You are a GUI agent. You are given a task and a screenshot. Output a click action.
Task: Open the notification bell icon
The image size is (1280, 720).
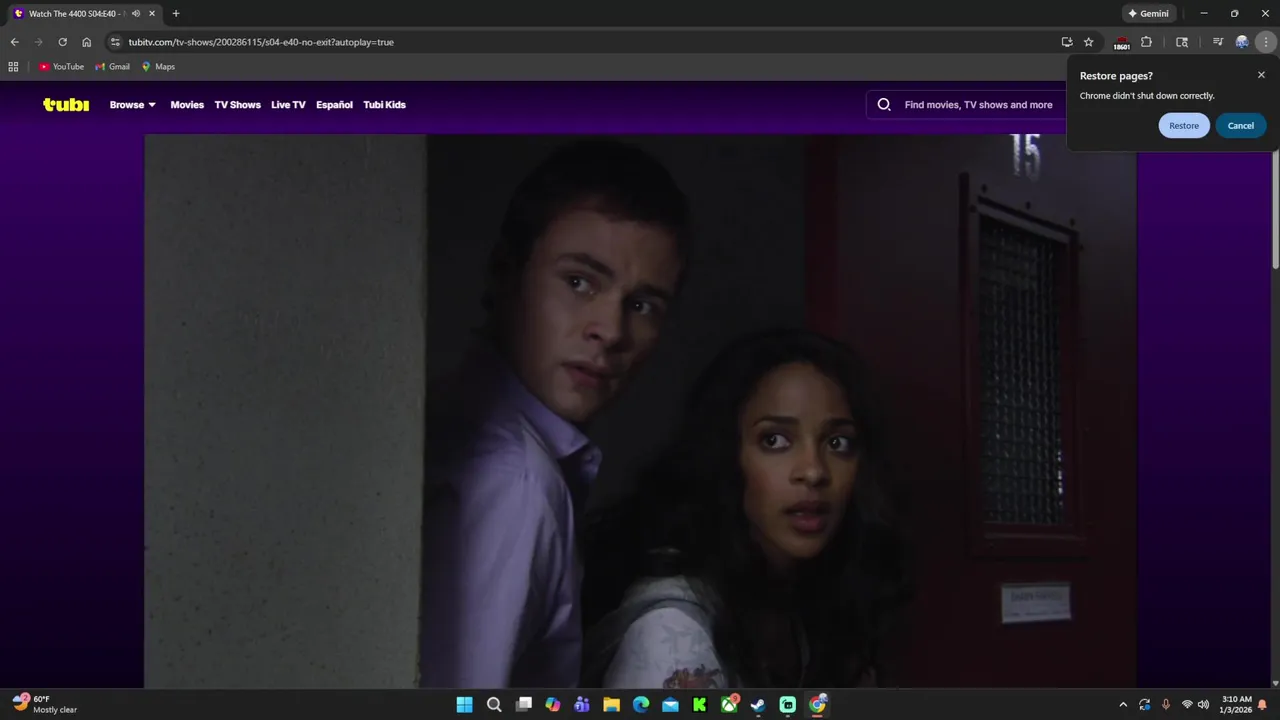pos(1263,705)
